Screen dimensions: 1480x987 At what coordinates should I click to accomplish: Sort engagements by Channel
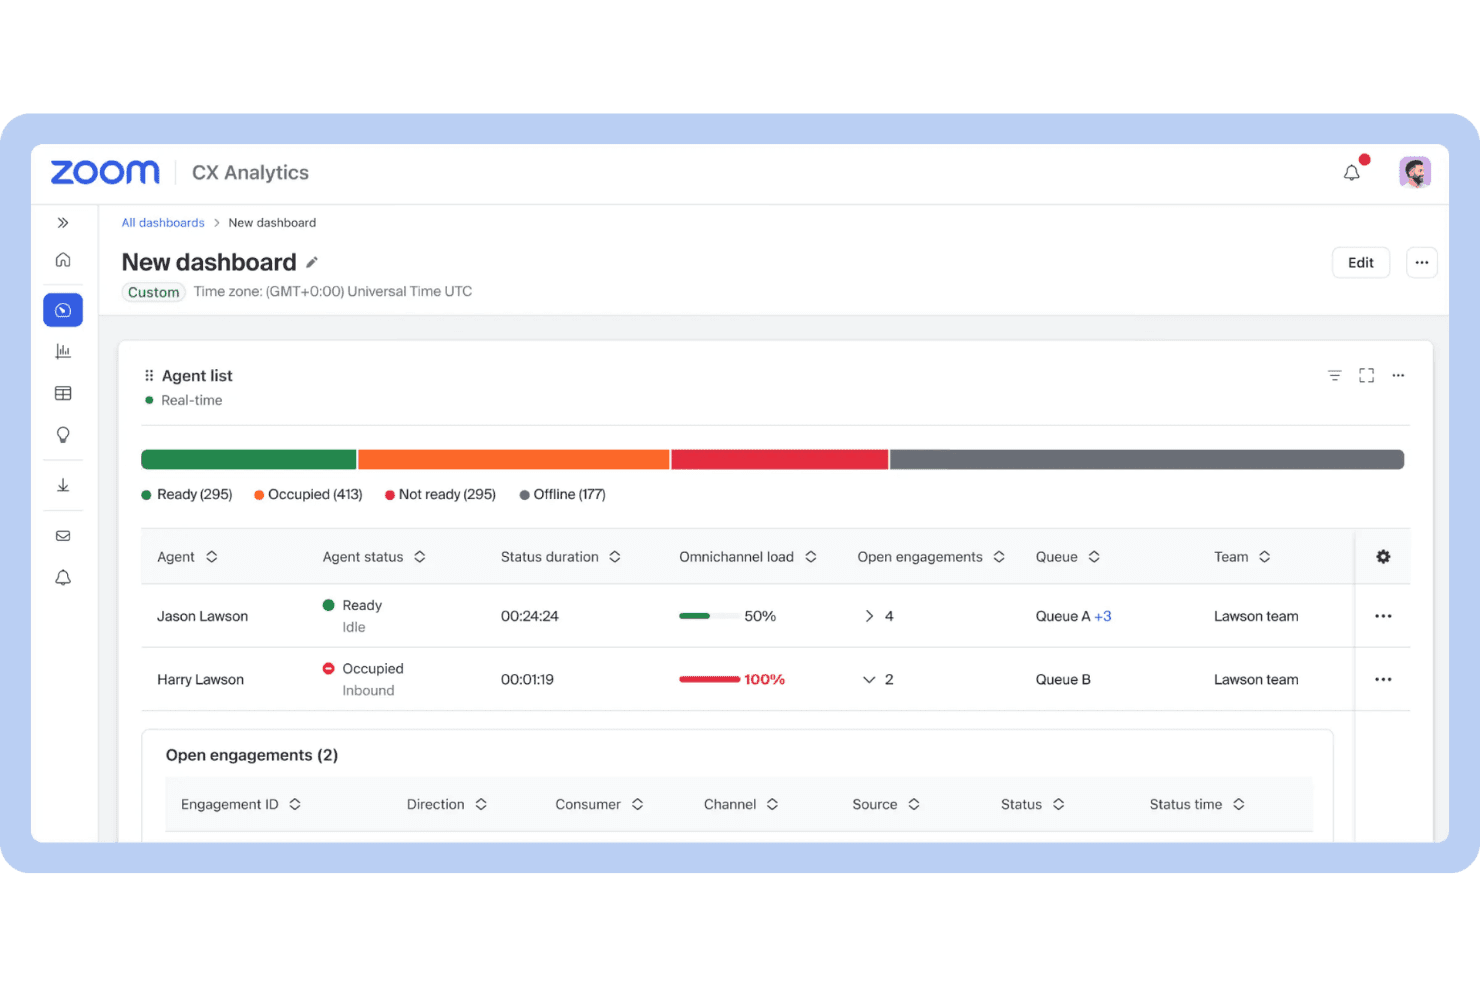point(772,804)
